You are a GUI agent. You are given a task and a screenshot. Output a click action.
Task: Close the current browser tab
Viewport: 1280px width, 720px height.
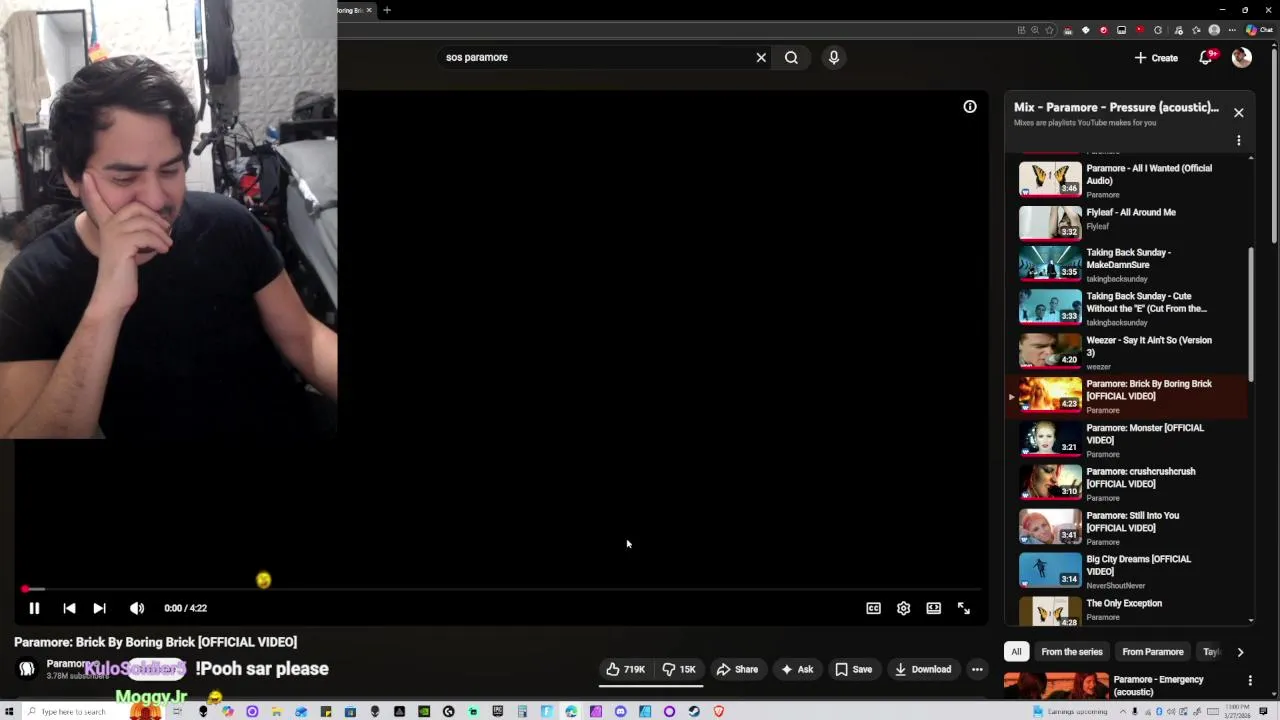[x=369, y=10]
